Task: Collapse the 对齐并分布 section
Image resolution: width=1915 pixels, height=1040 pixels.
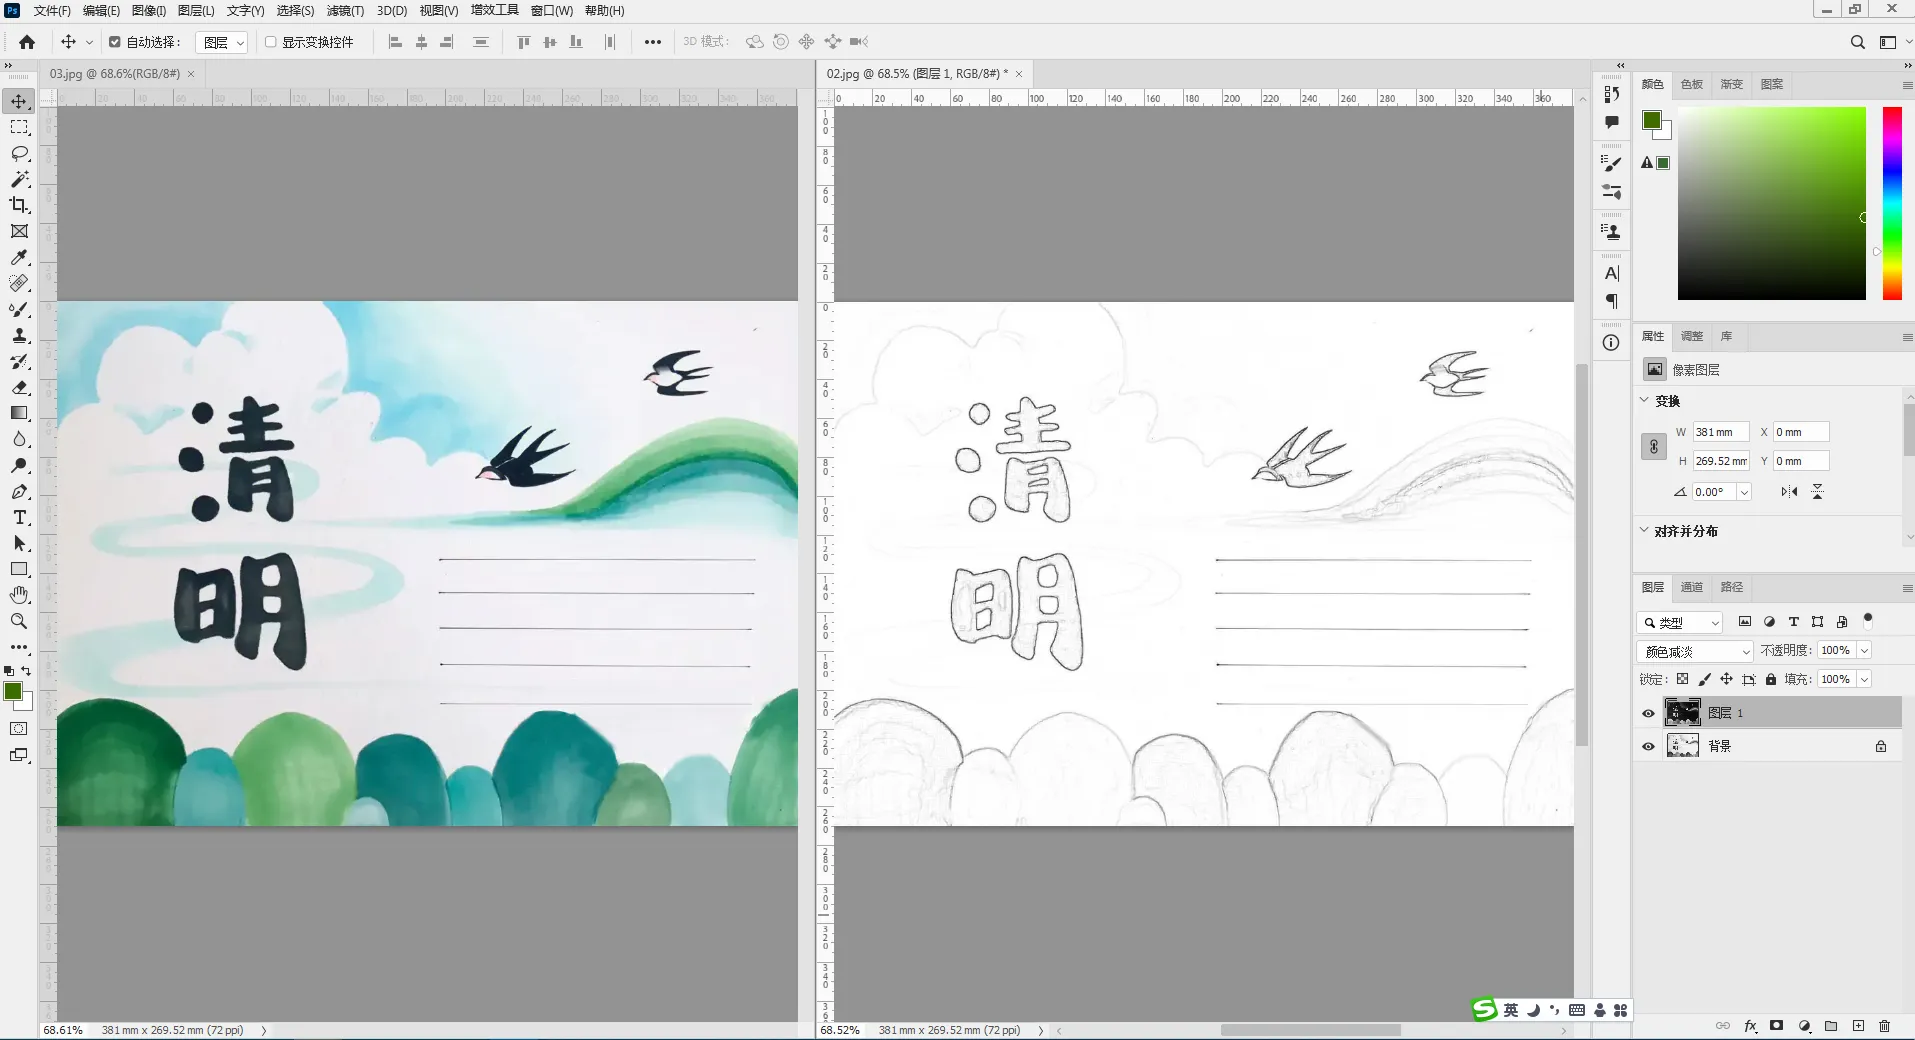Action: coord(1644,531)
